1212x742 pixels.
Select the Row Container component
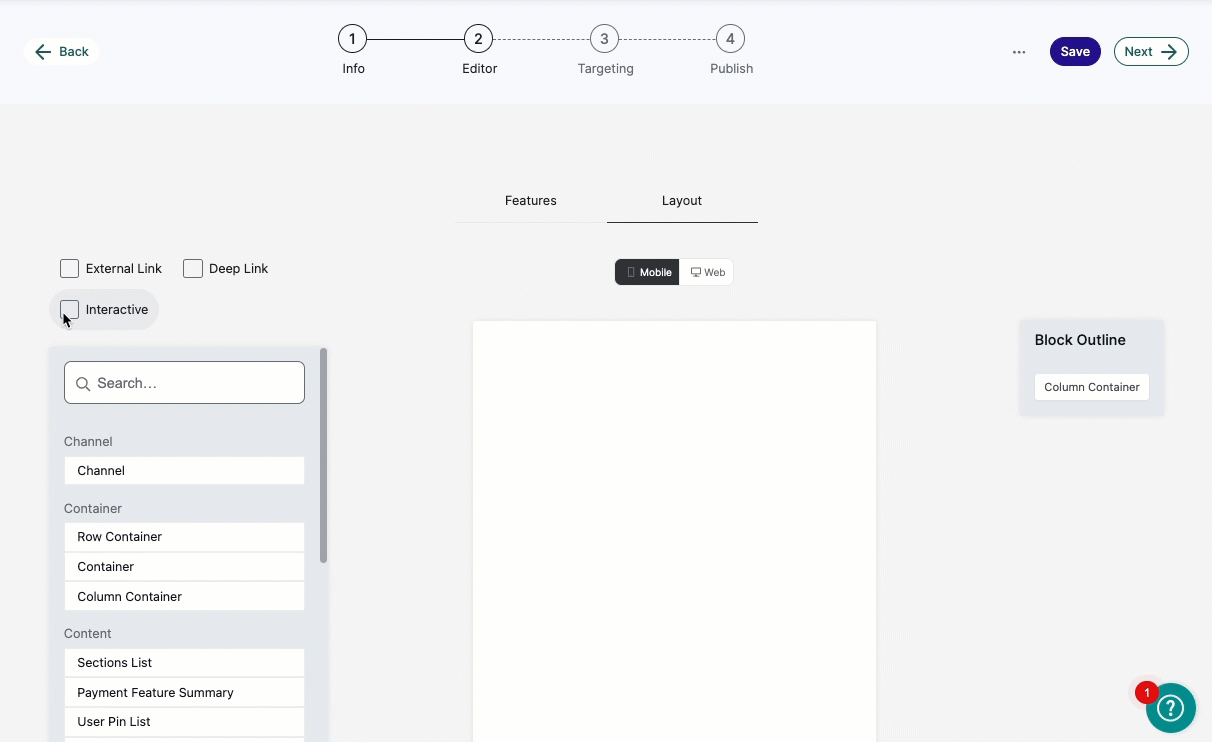click(x=184, y=537)
